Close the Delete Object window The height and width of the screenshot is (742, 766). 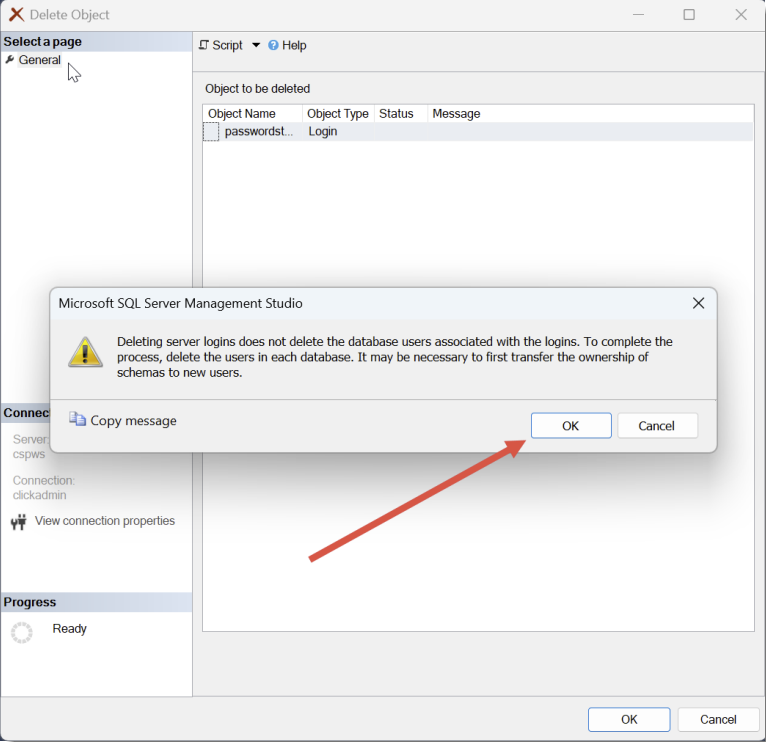741,15
